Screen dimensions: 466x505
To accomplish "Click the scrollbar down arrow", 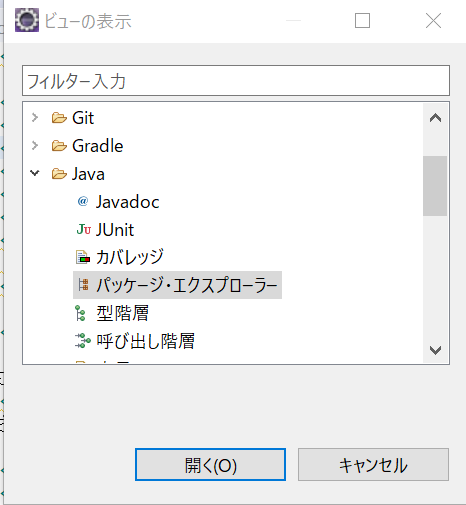I will (435, 350).
